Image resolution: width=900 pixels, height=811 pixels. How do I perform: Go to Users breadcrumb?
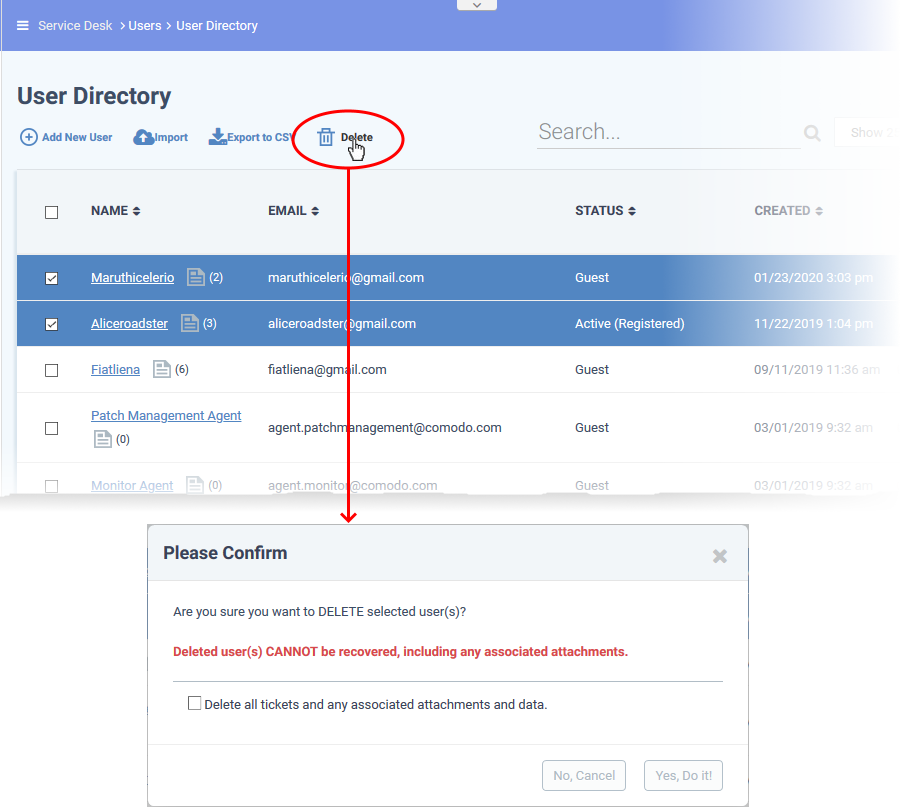(145, 26)
